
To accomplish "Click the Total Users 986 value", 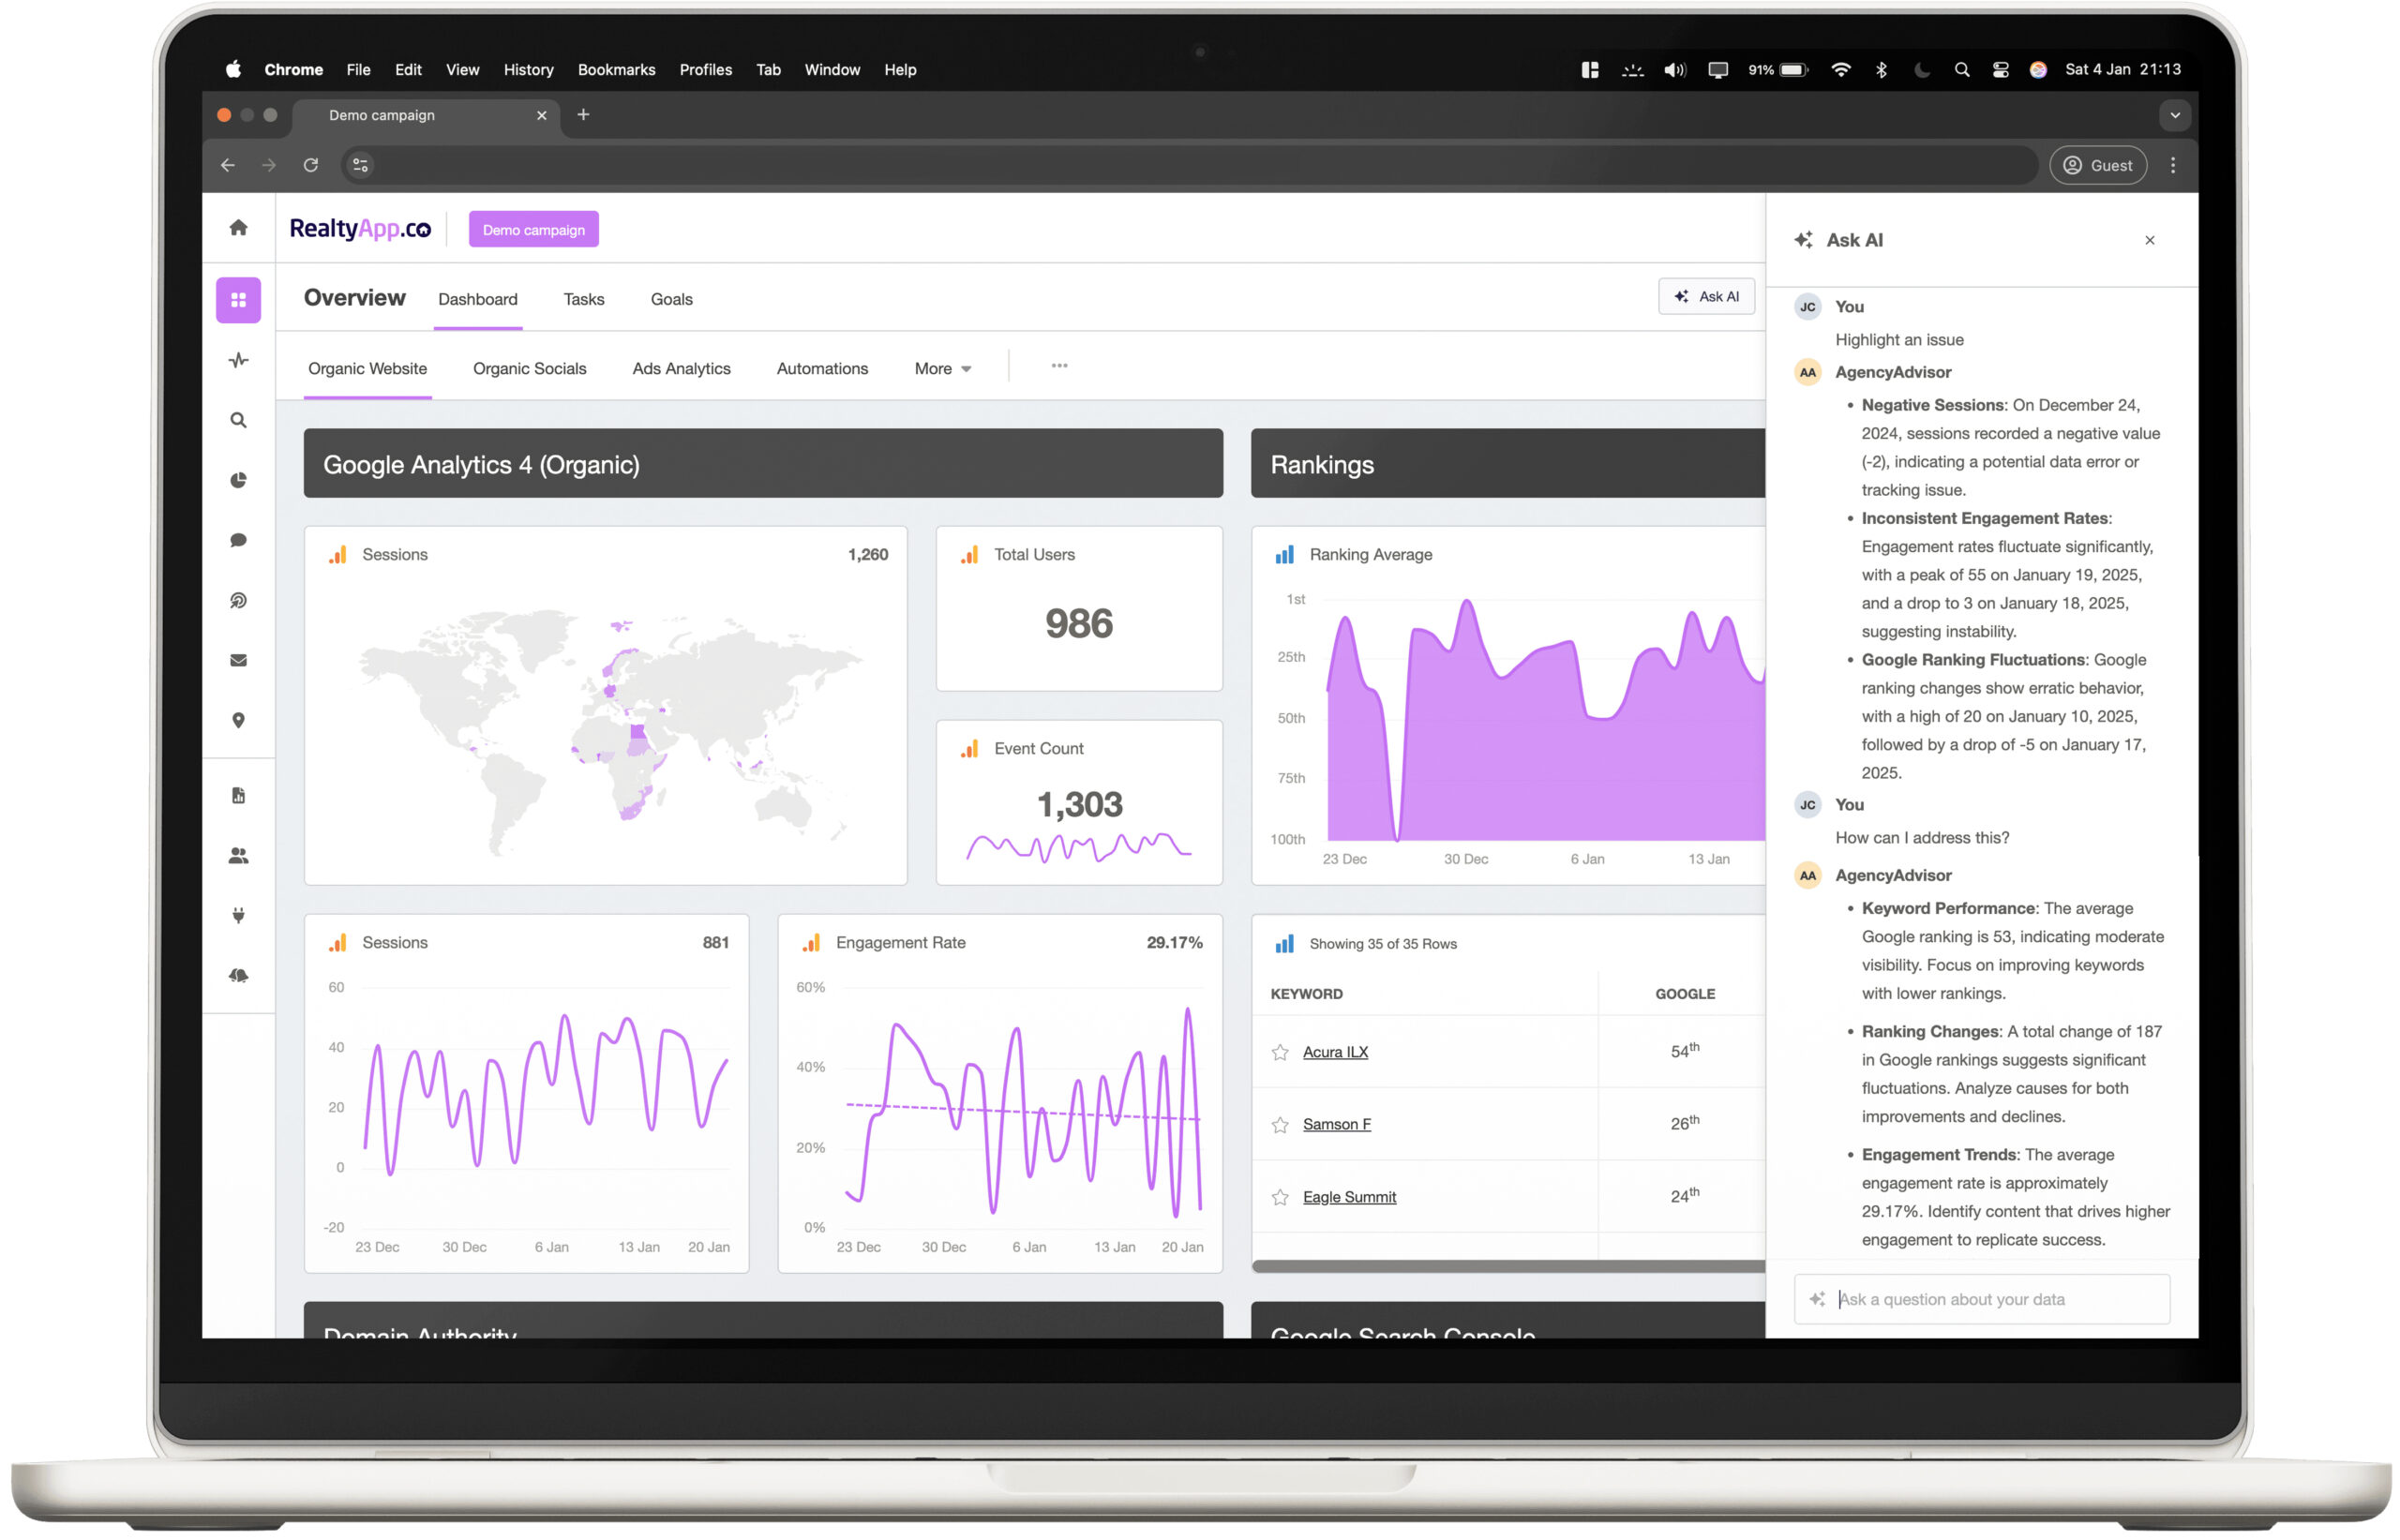I will click(1078, 624).
